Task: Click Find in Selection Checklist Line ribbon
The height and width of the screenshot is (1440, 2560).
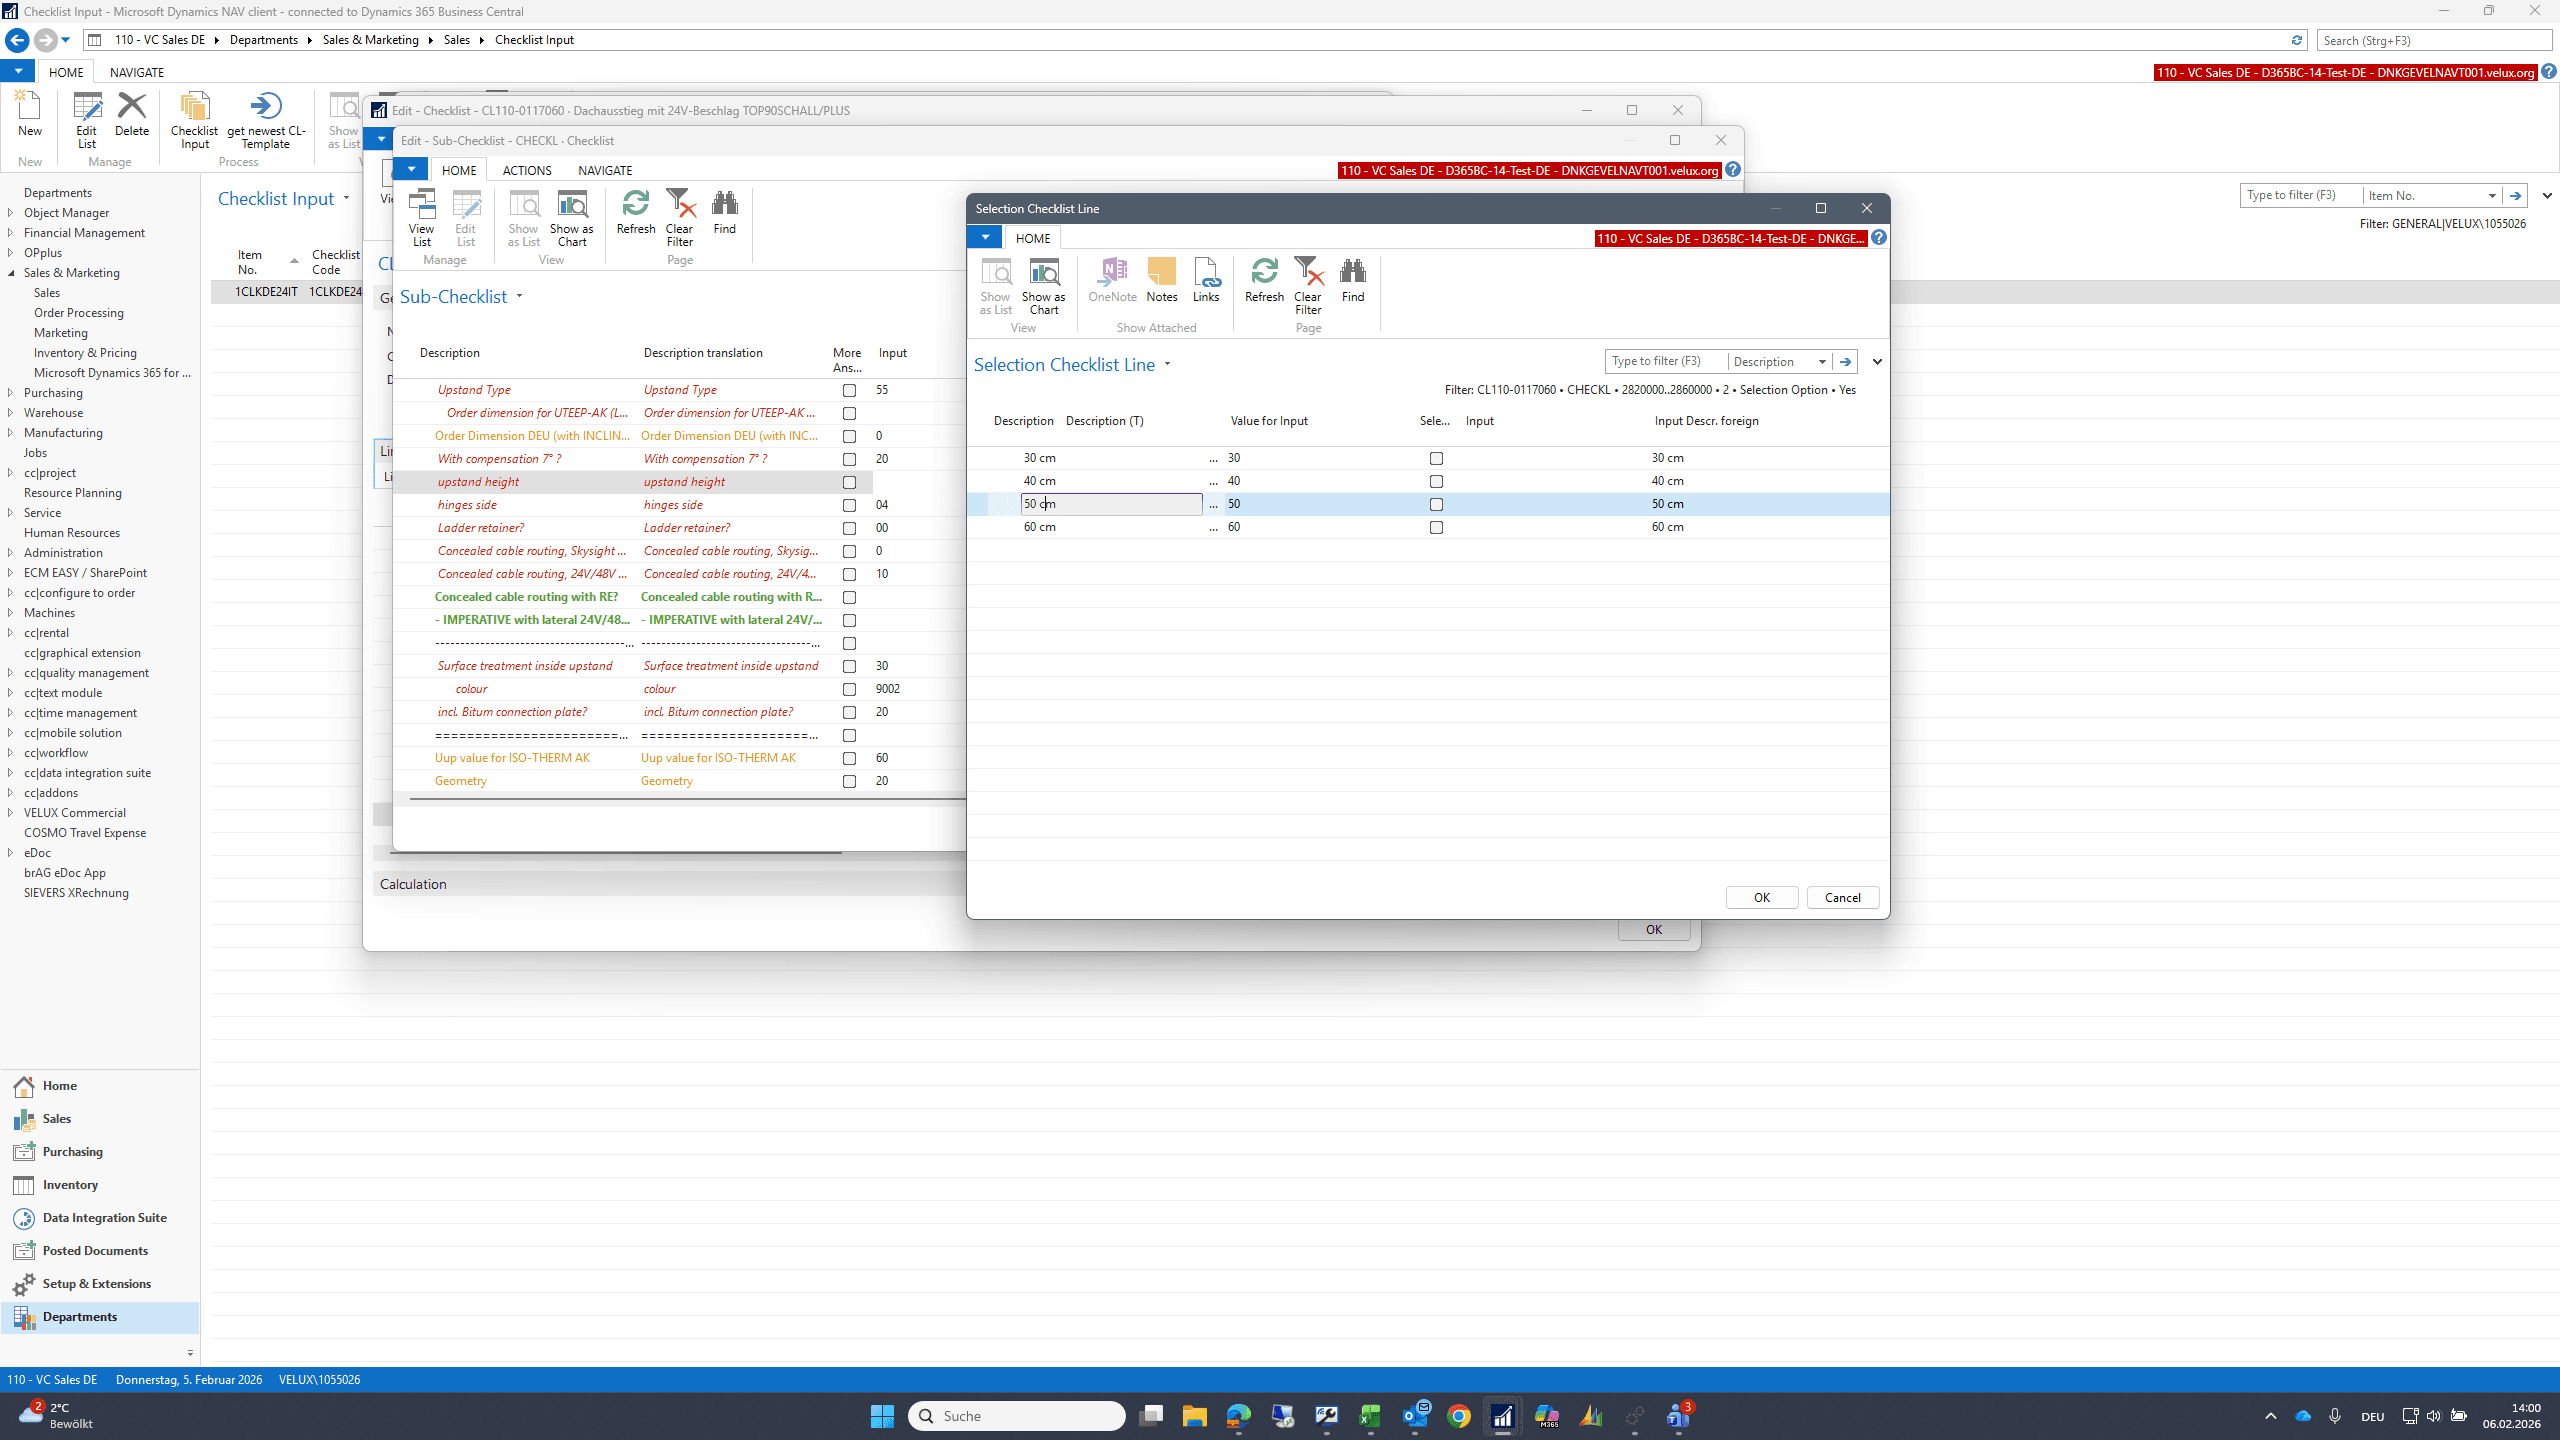Action: point(1353,279)
